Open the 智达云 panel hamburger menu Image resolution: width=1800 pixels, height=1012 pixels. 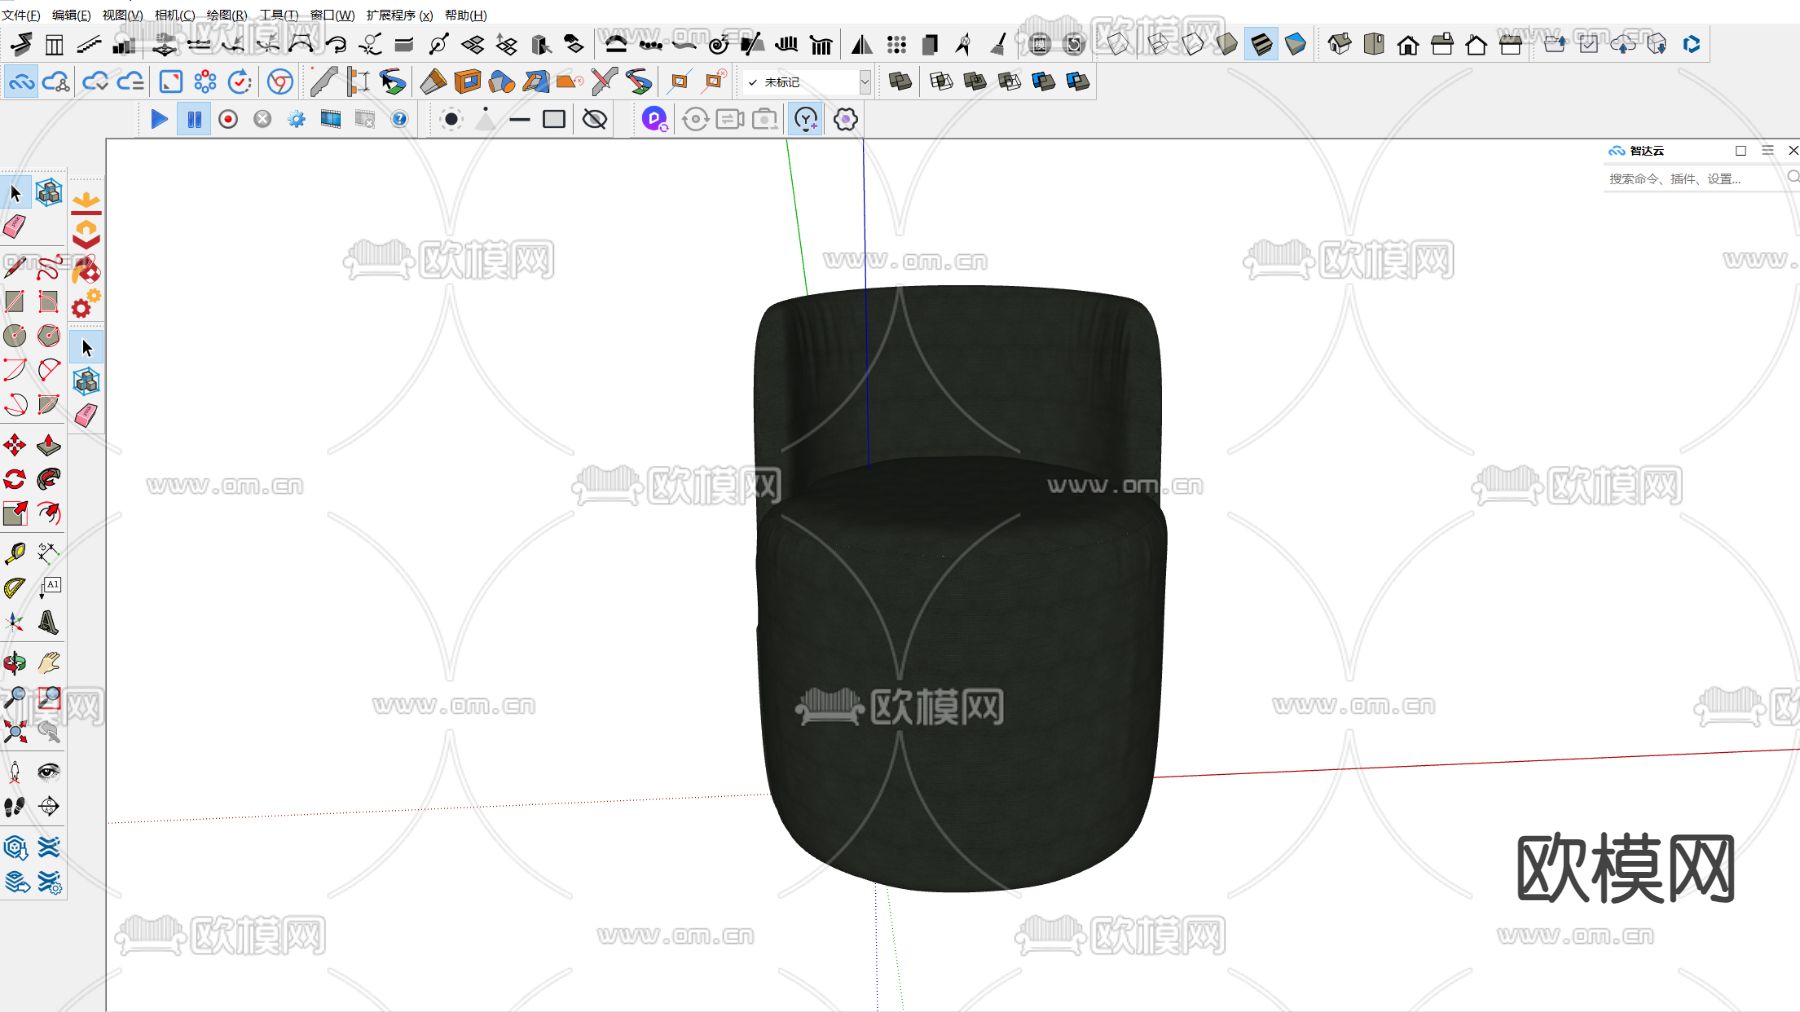pyautogui.click(x=1768, y=150)
